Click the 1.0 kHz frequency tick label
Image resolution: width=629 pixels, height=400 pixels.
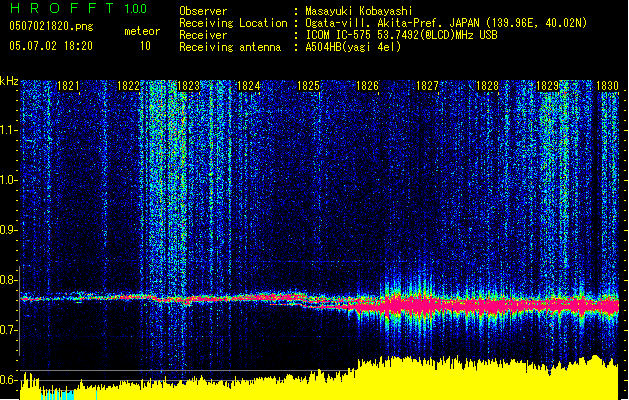(x=9, y=180)
